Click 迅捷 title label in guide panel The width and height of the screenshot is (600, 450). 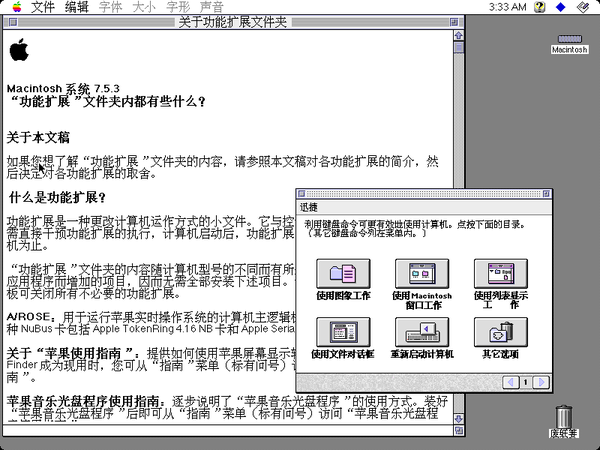pyautogui.click(x=308, y=207)
